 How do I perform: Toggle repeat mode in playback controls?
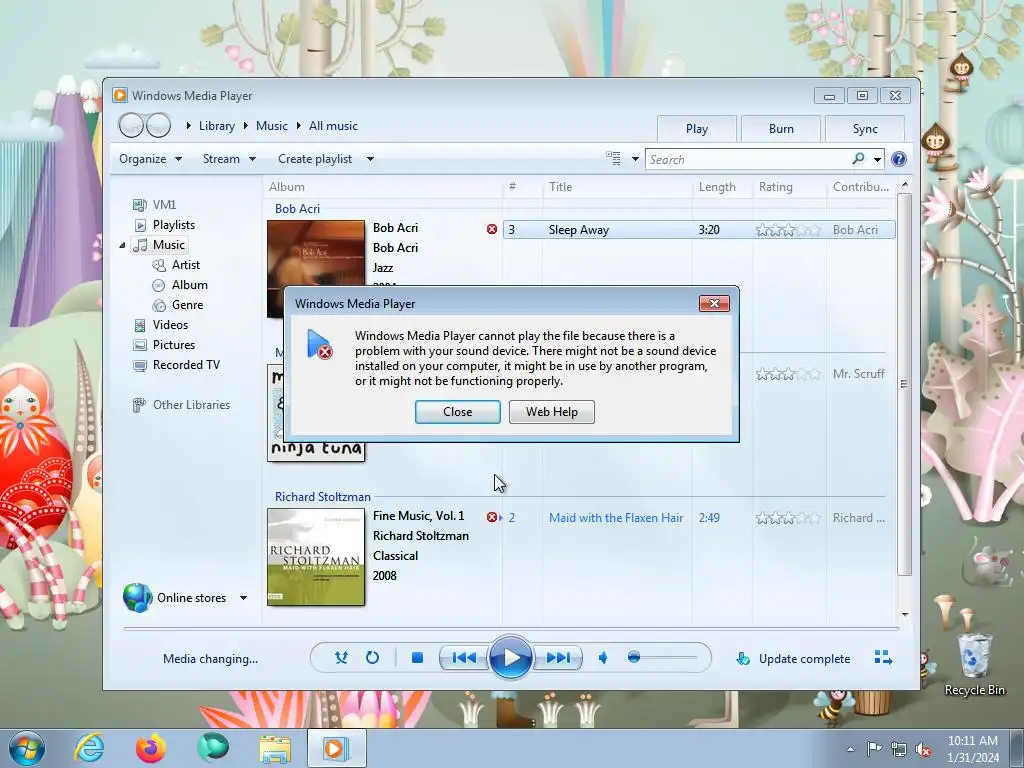(x=372, y=658)
